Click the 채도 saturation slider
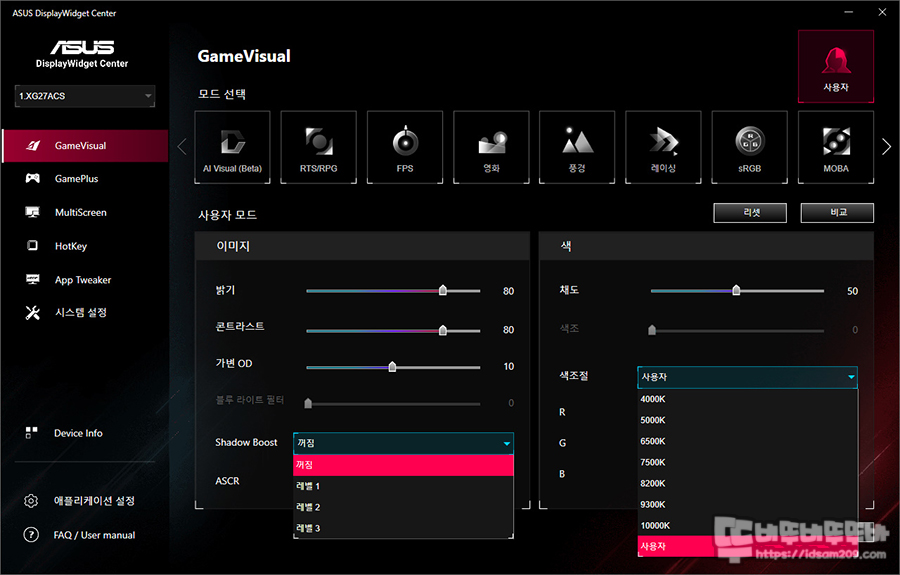This screenshot has height=575, width=900. tap(737, 291)
